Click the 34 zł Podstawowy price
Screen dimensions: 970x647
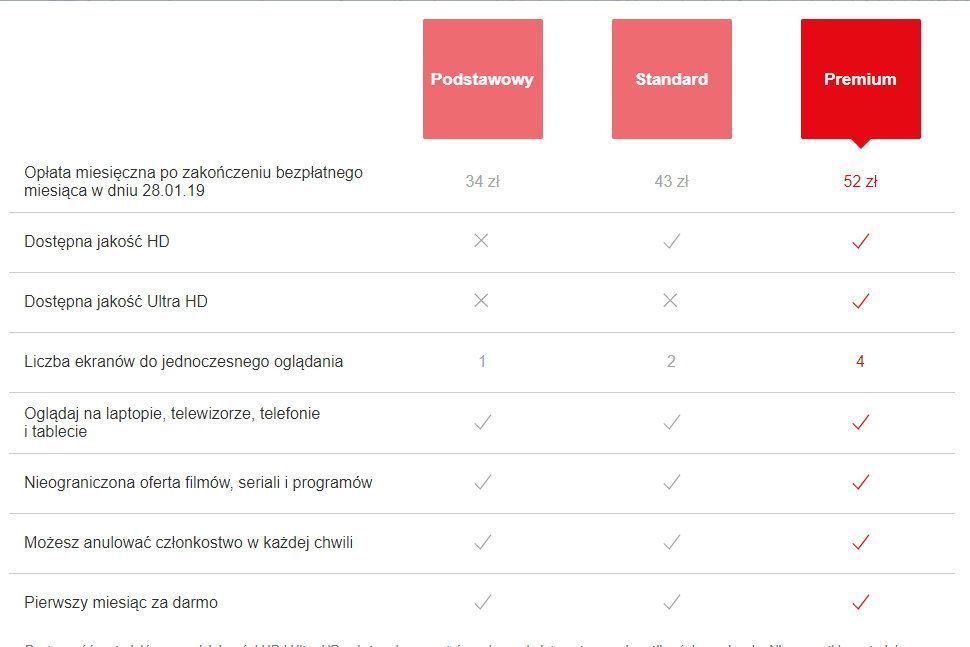click(481, 181)
